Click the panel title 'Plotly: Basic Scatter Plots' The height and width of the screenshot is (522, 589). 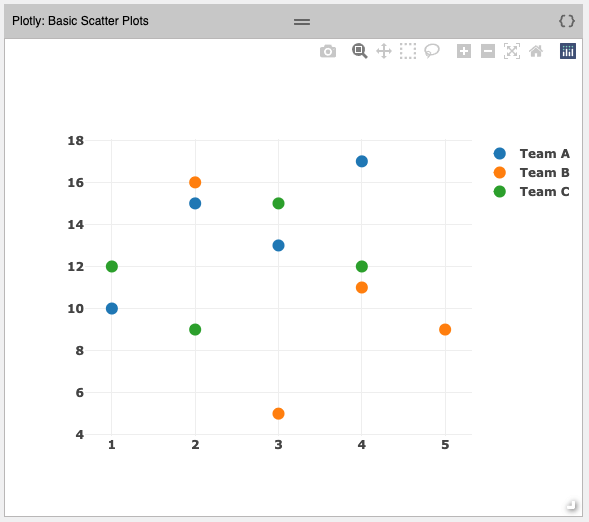point(80,21)
